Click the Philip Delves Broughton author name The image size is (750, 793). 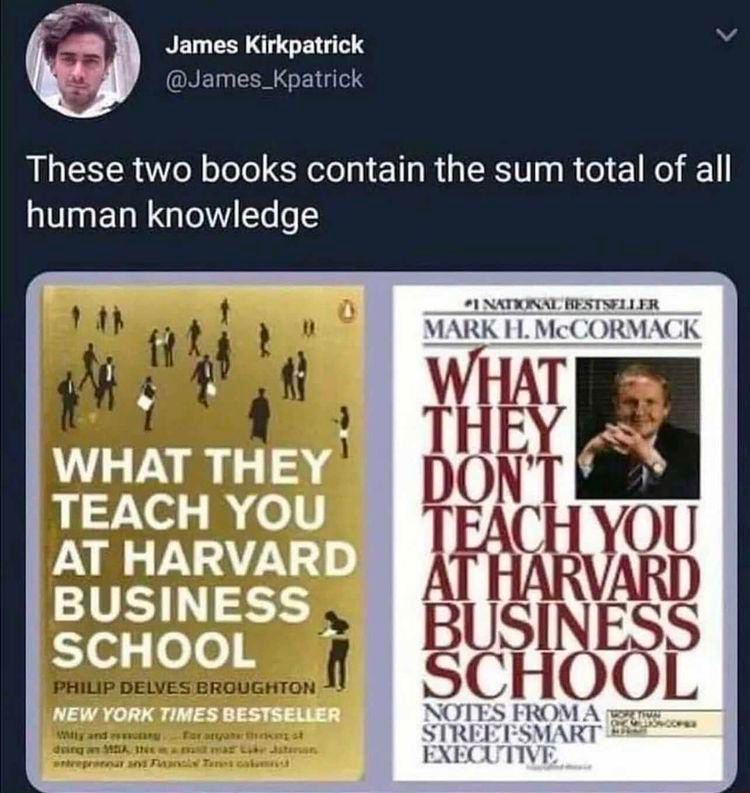tap(185, 688)
